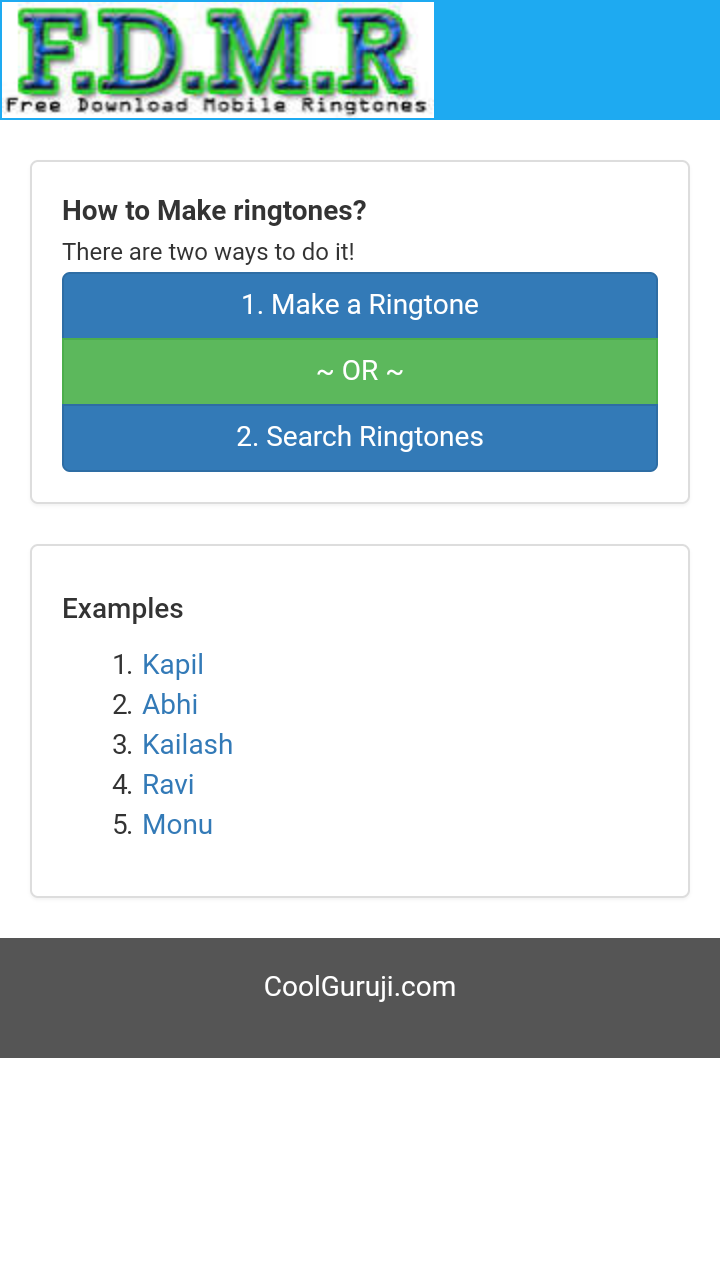Click the list number '1.' beside Kapil
The height and width of the screenshot is (1280, 720).
click(x=123, y=665)
